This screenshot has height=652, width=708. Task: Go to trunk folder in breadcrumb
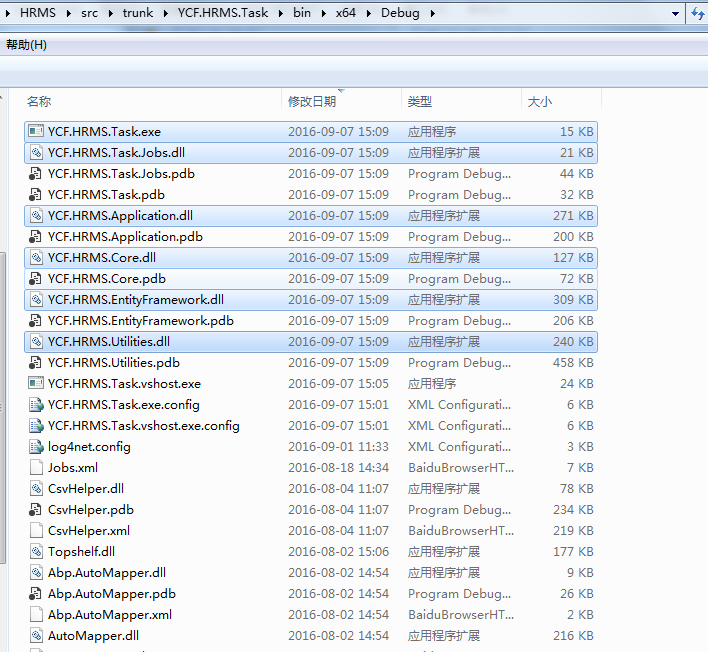(x=138, y=13)
